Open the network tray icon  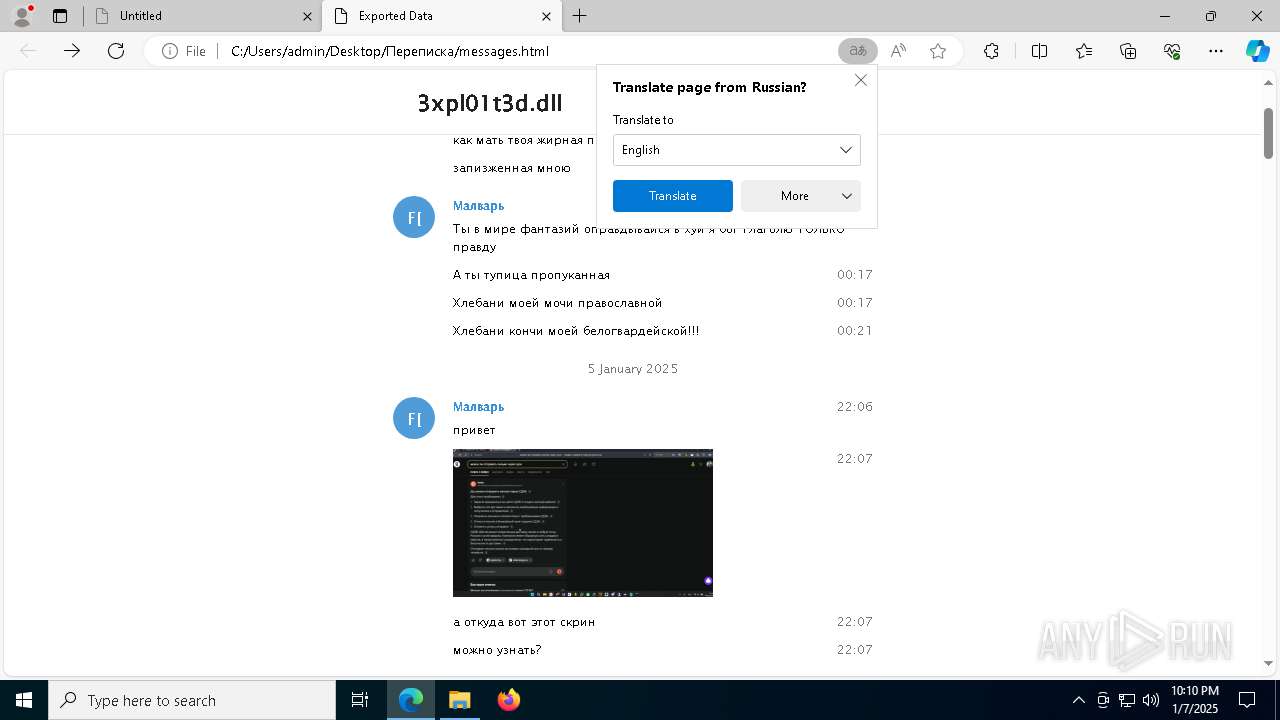pyautogui.click(x=1127, y=700)
